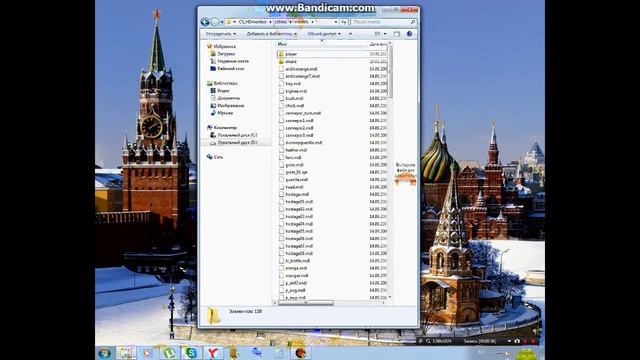Toggle the preview pane button
This screenshot has width=640, height=360.
click(397, 34)
